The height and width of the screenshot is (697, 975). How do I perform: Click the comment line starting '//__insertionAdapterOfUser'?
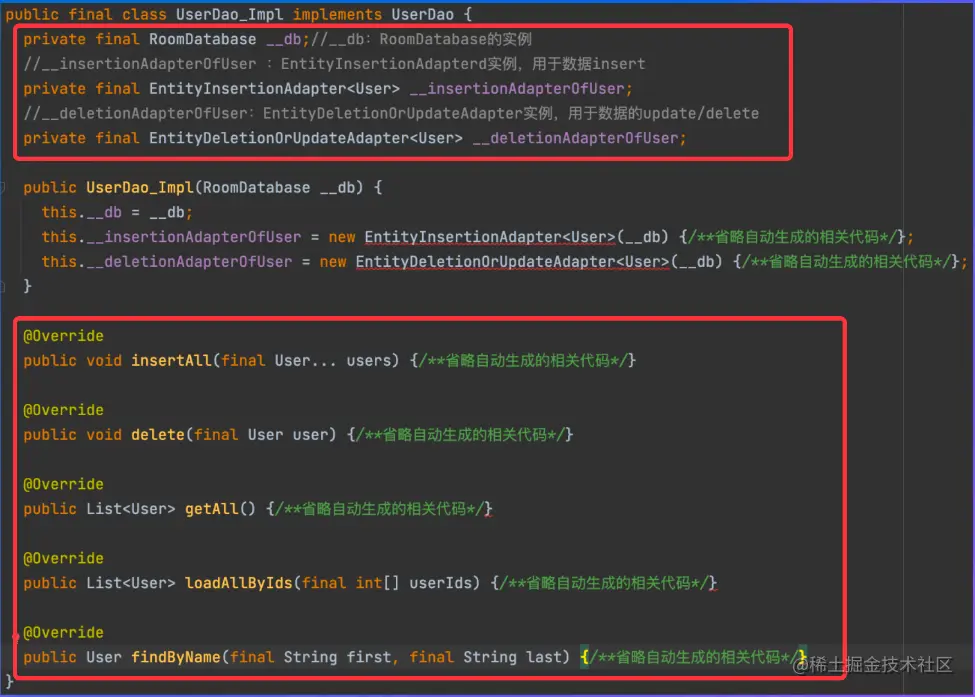334,64
